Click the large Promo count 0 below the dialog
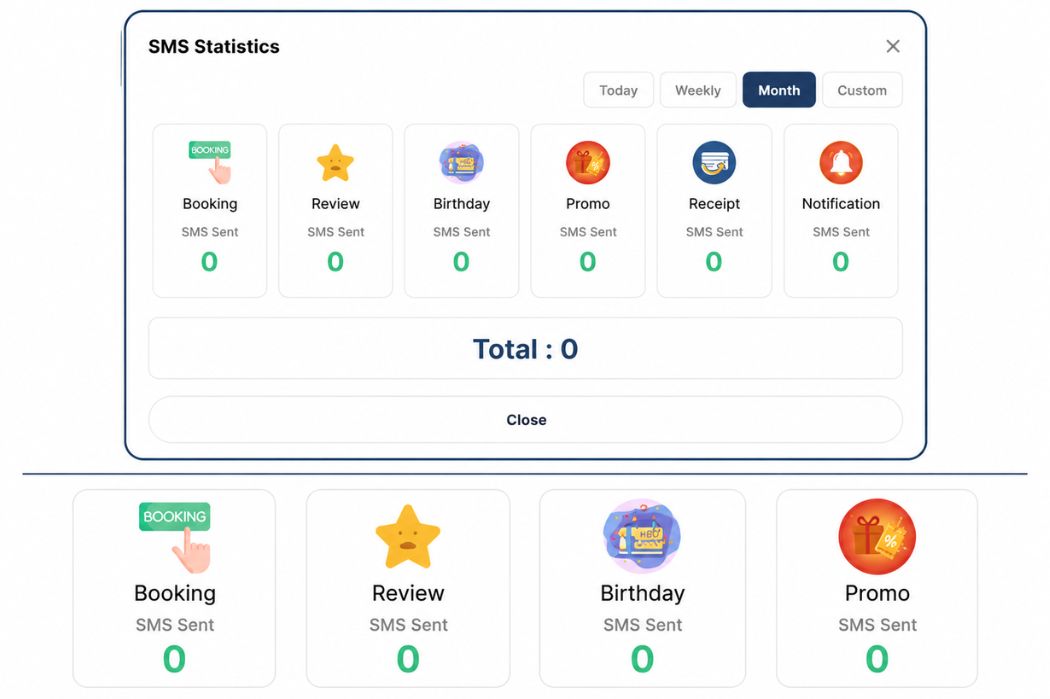This screenshot has width=1050, height=699. coord(877,659)
